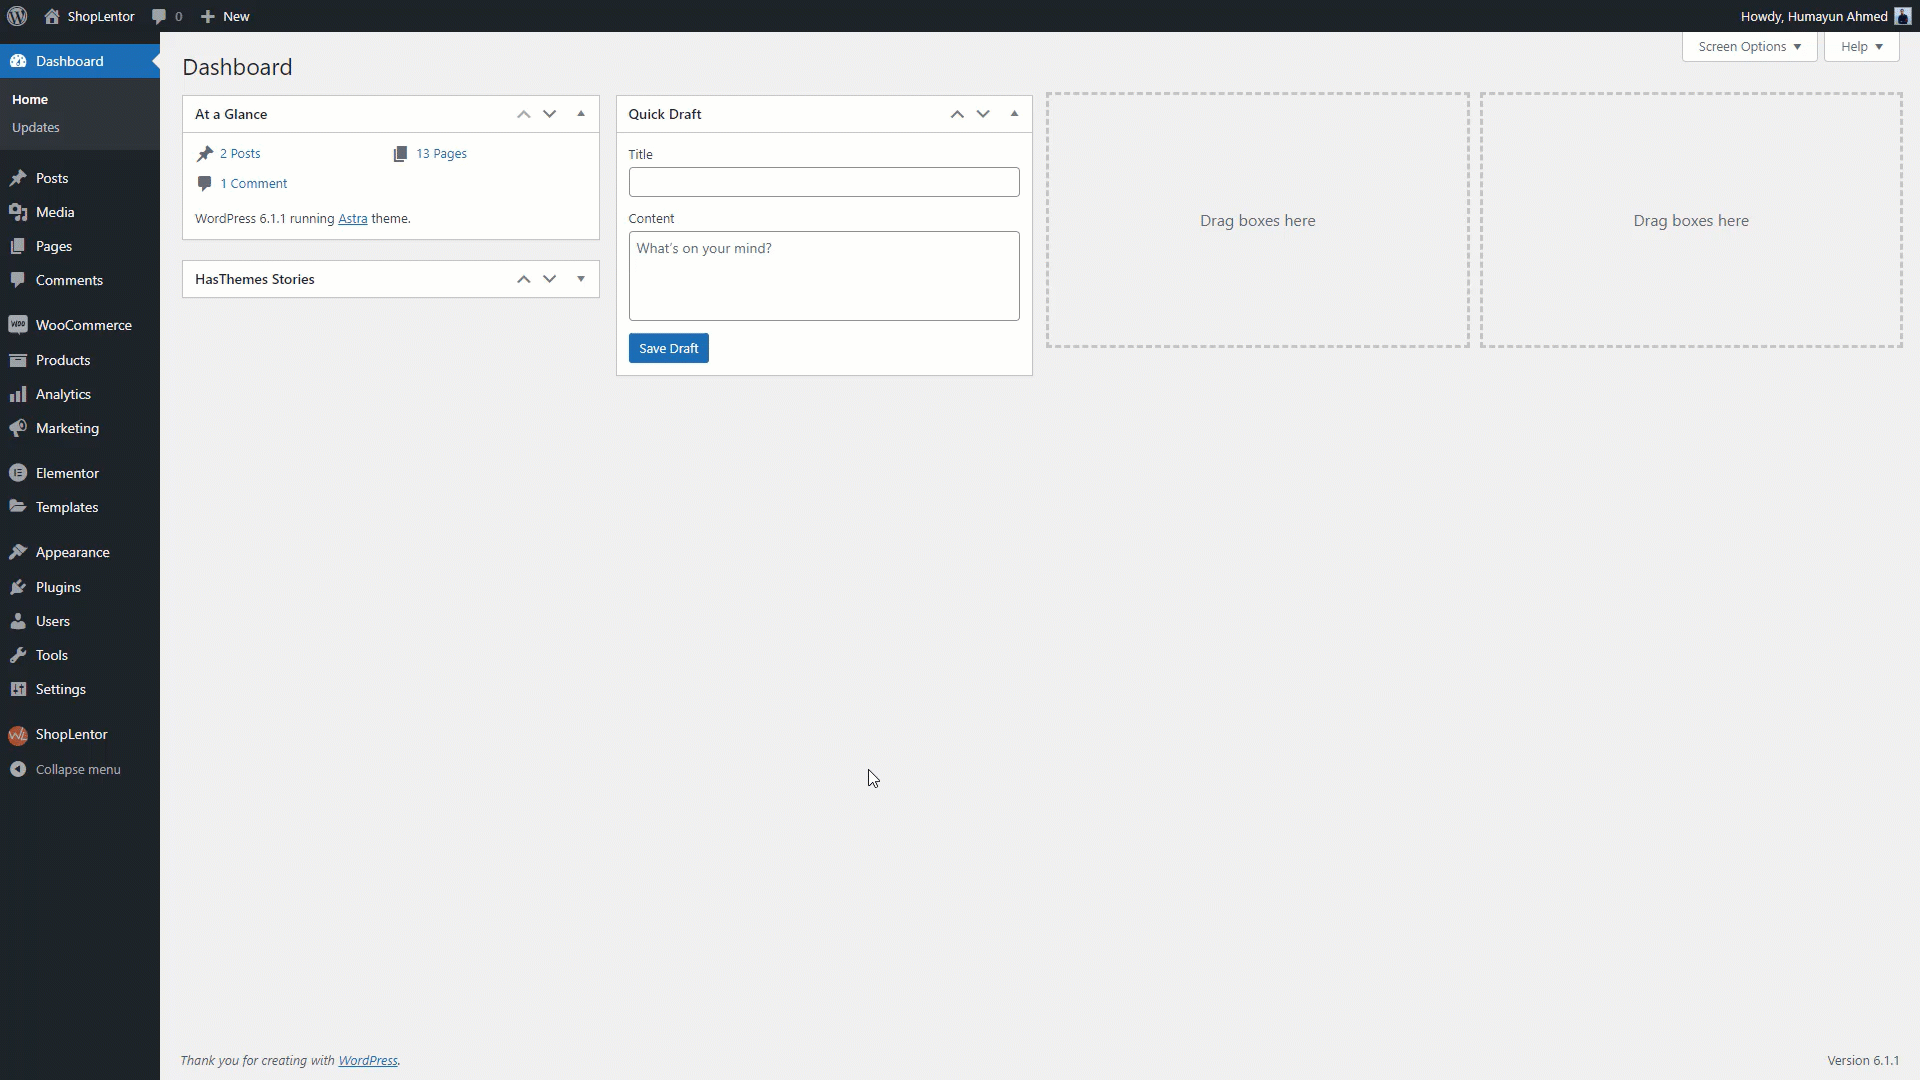Click the user avatar in top bar
Image resolution: width=1920 pixels, height=1080 pixels.
[x=1902, y=16]
